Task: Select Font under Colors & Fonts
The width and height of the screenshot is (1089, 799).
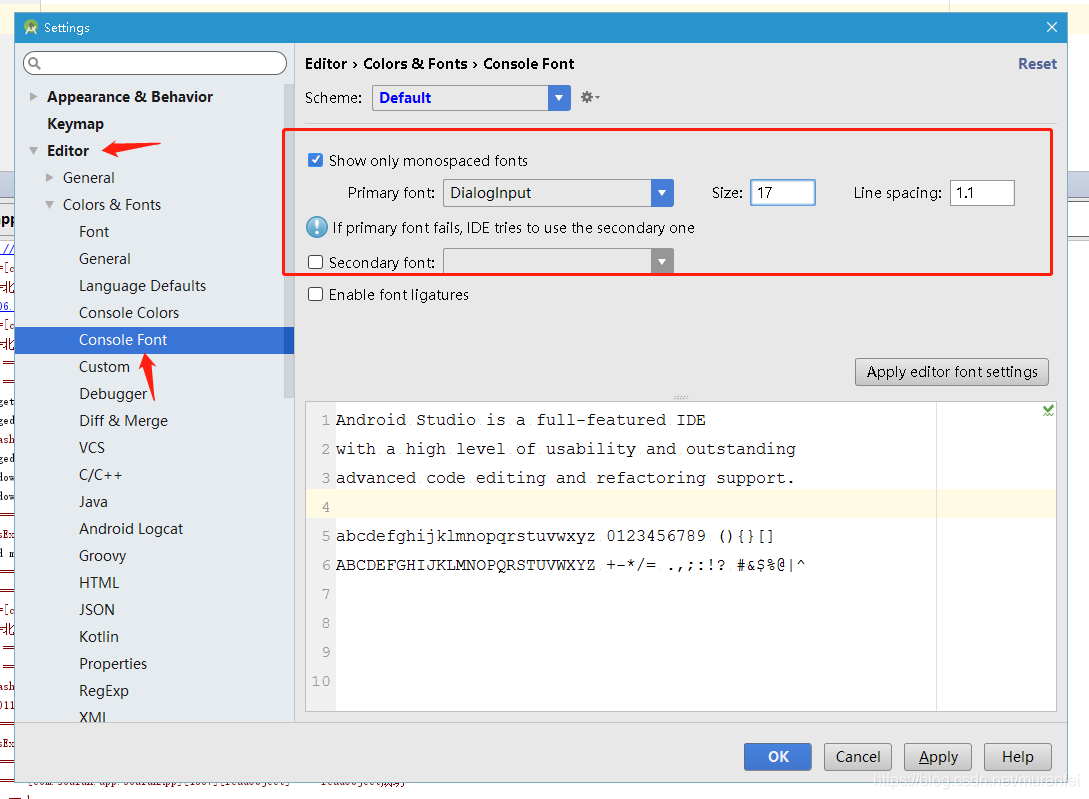Action: point(94,232)
